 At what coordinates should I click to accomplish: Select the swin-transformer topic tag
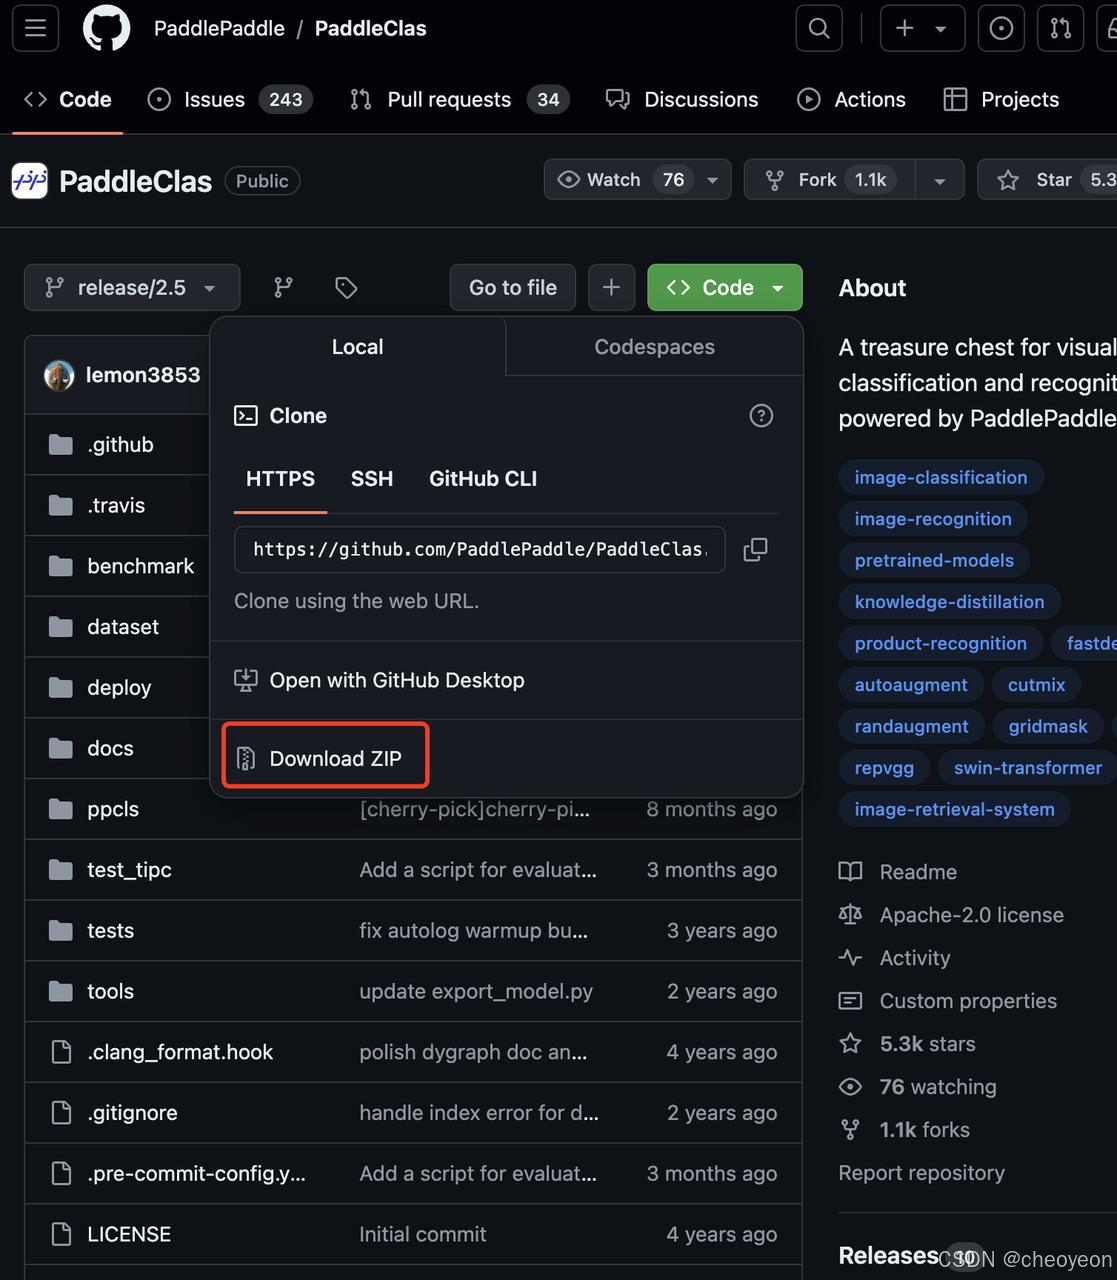pos(1028,767)
